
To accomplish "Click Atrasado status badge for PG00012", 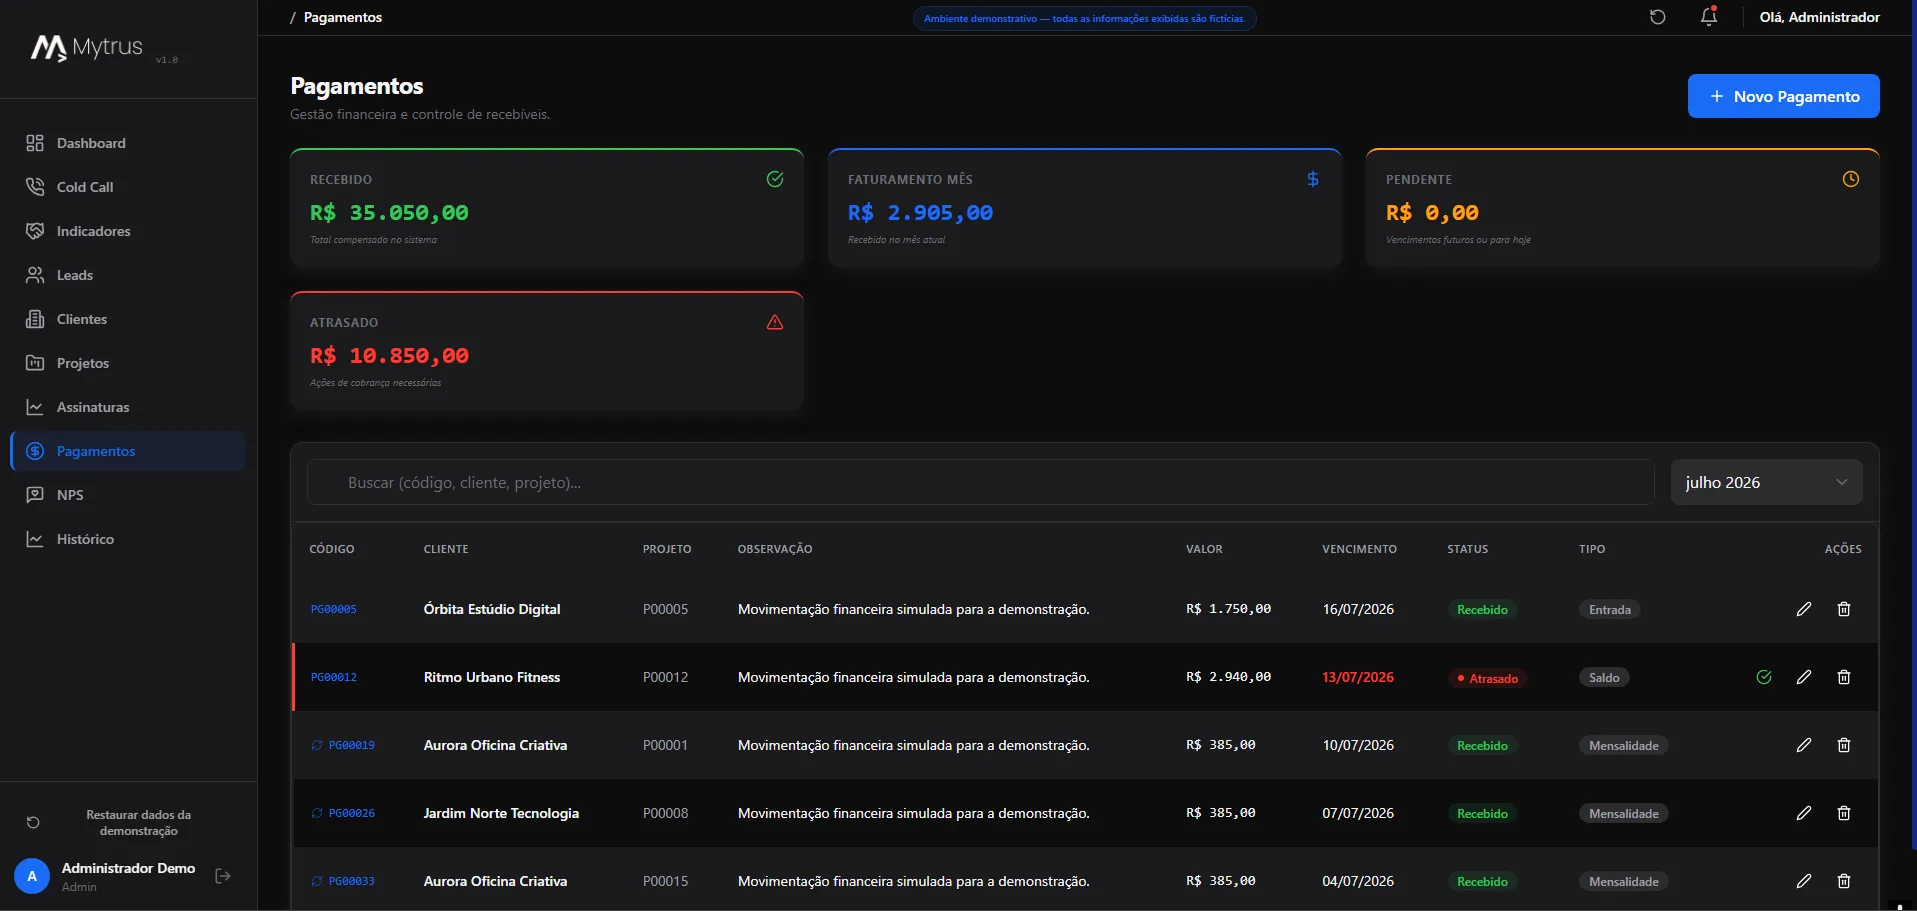I will (1488, 678).
